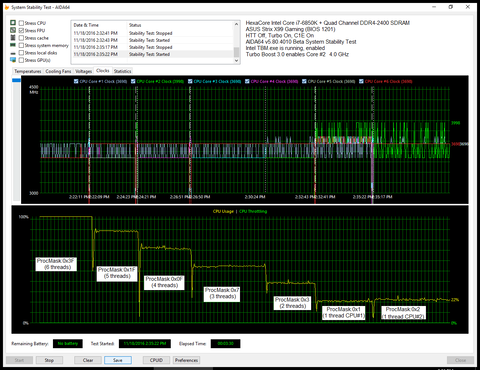480x370 pixels.
Task: Select the 2:32:43 PM log row
Action: coord(153,40)
